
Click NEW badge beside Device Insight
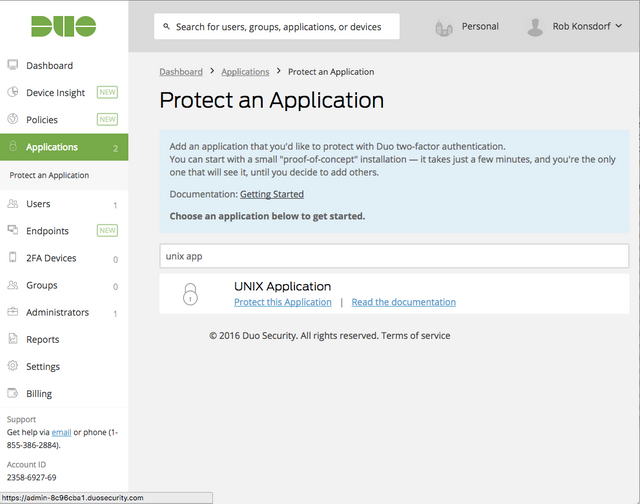[107, 92]
